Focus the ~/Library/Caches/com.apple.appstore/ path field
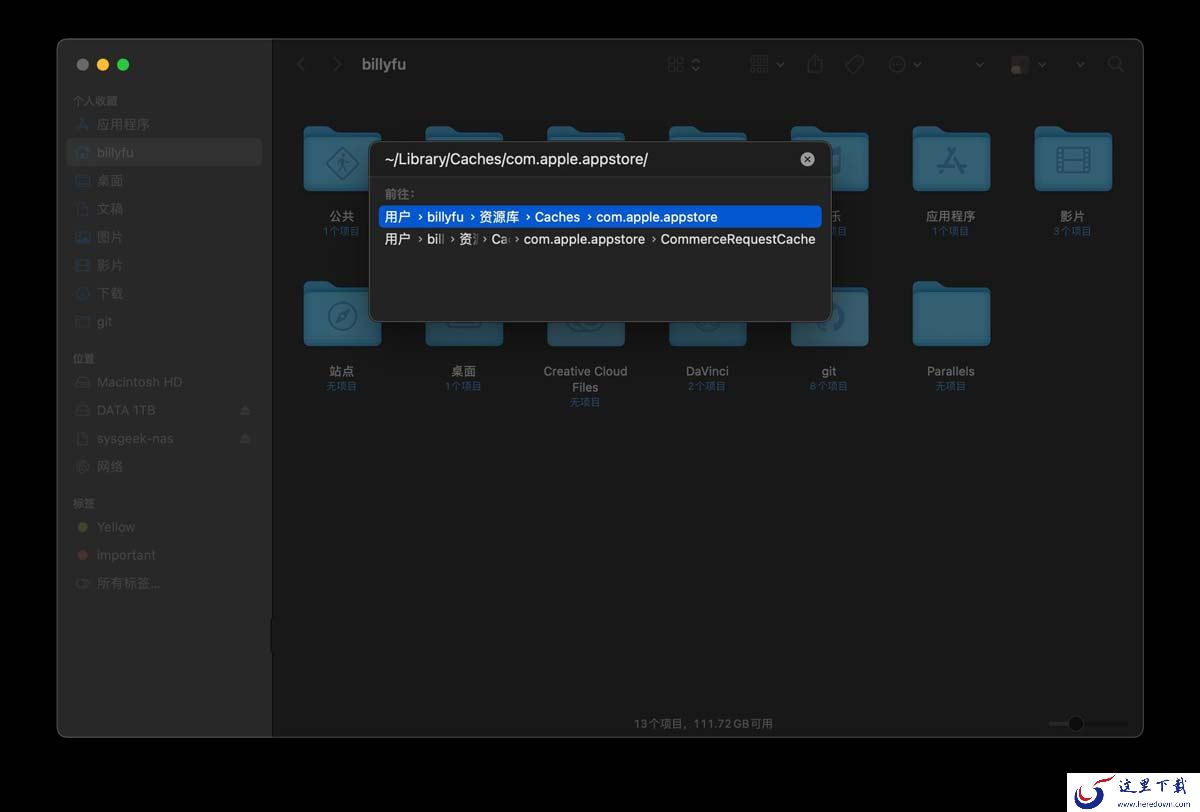This screenshot has height=812, width=1200. [x=588, y=159]
